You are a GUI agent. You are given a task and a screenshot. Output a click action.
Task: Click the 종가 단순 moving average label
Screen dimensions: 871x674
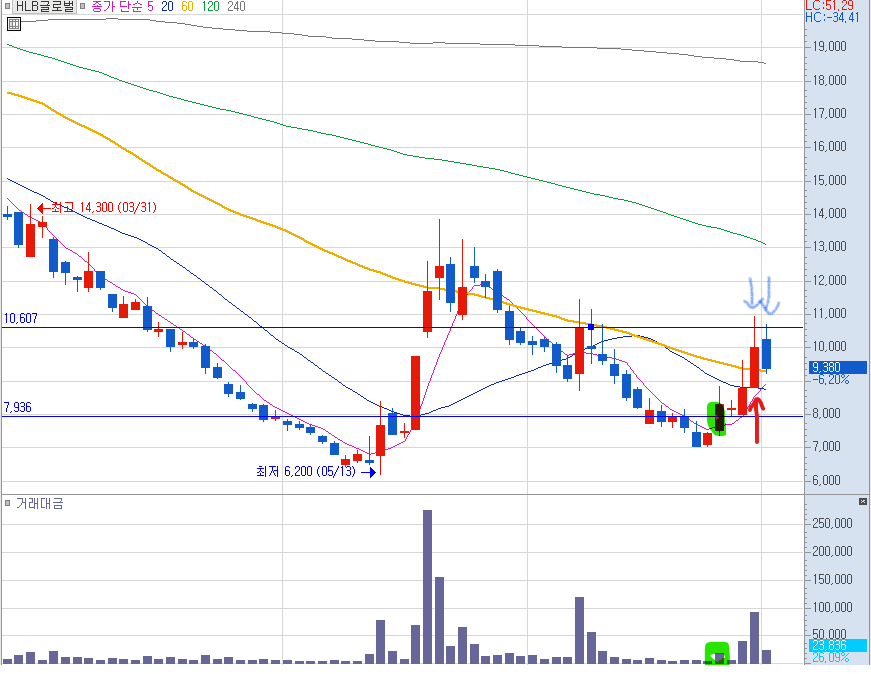(x=116, y=7)
